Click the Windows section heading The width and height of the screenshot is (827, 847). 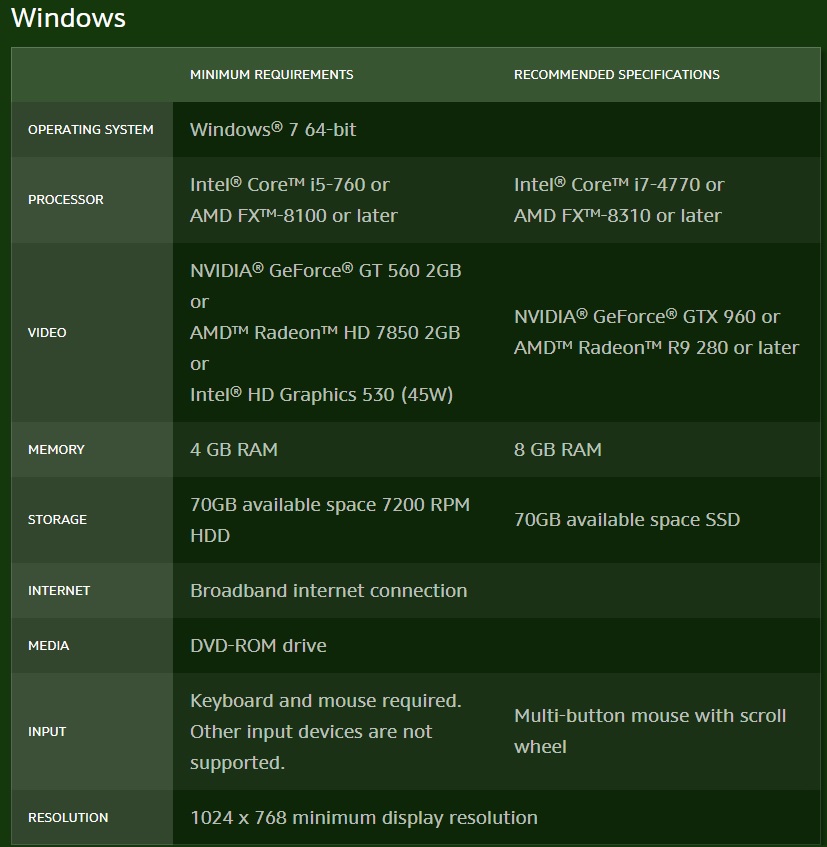coord(68,18)
